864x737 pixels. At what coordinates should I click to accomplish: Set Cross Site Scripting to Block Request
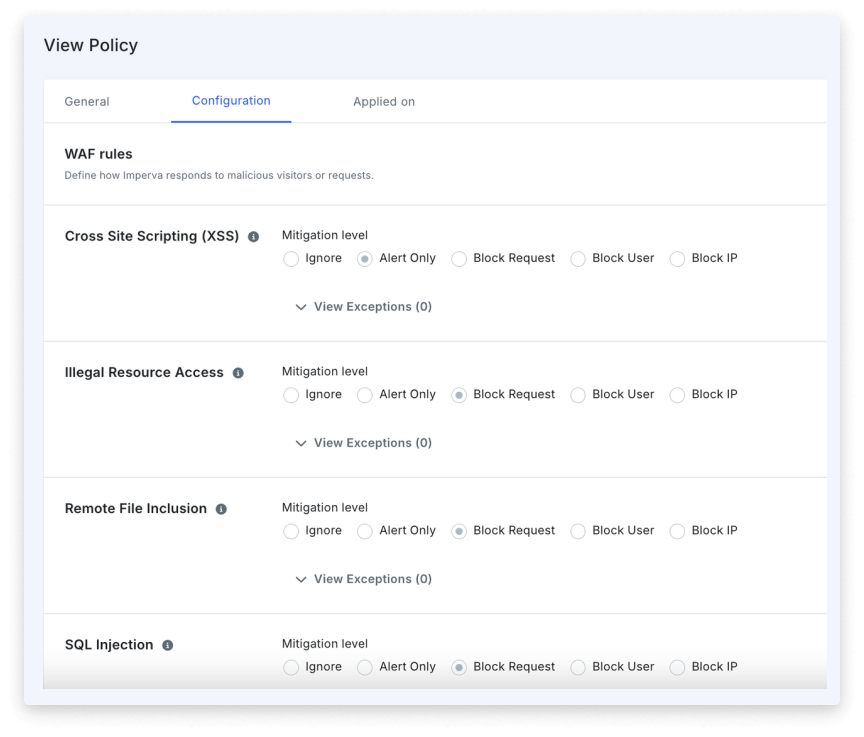(459, 259)
